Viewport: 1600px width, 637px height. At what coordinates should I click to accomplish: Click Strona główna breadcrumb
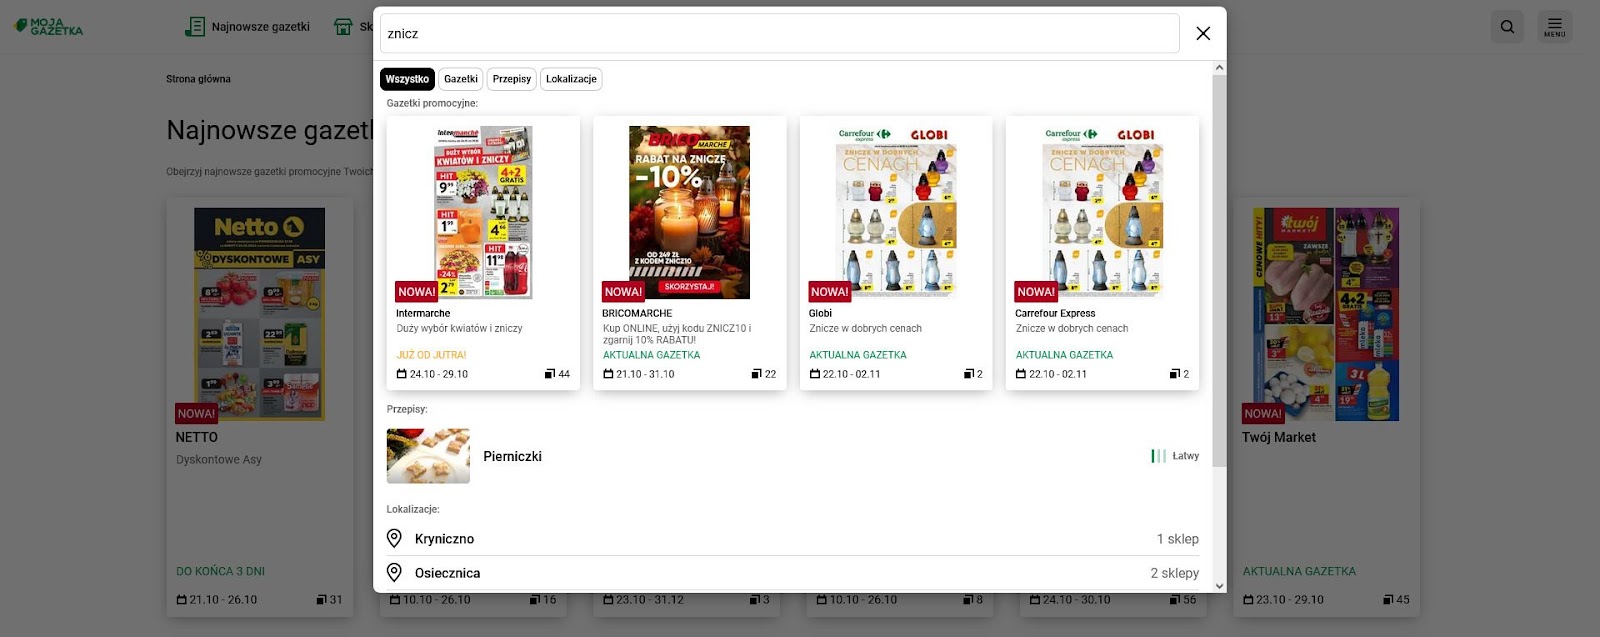[198, 79]
